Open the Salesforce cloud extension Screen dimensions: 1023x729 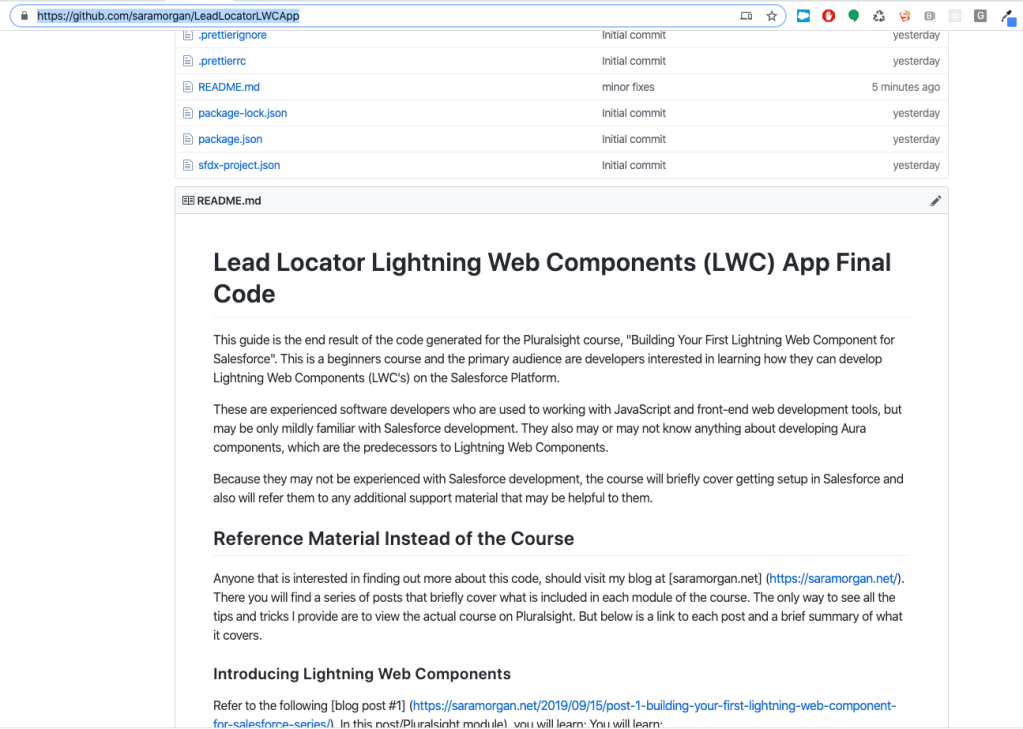[x=803, y=16]
